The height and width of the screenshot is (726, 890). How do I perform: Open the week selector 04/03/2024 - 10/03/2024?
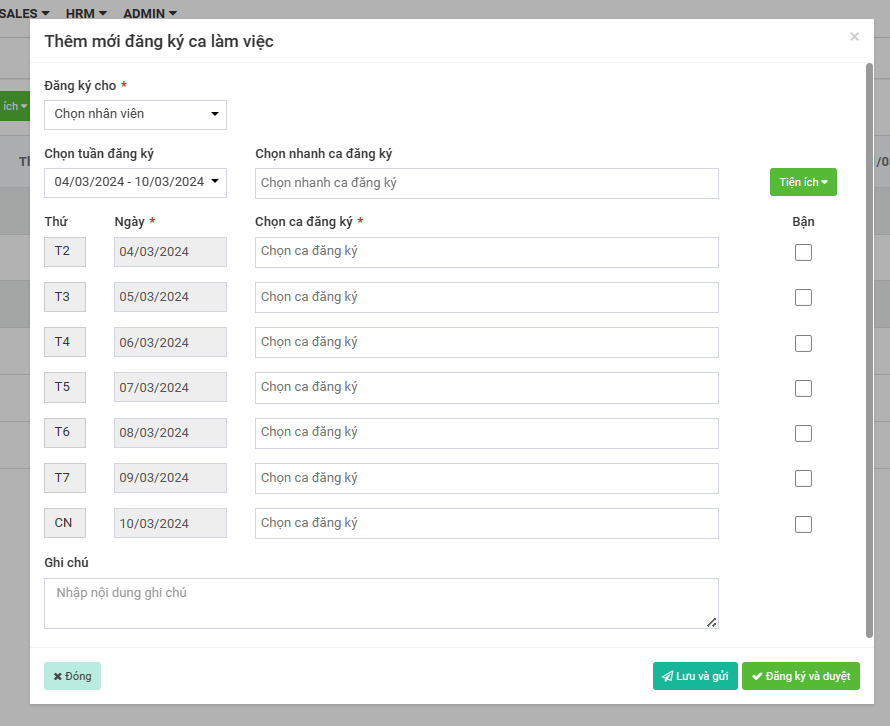pos(135,182)
